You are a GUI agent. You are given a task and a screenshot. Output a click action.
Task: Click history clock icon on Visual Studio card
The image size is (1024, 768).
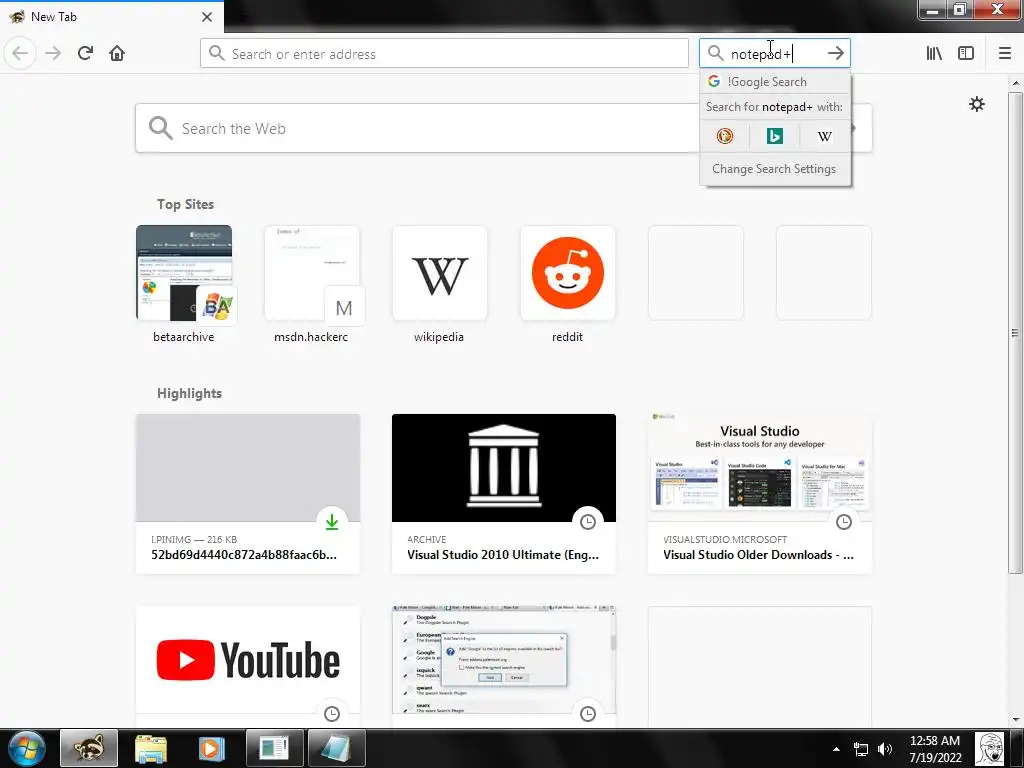coord(844,522)
